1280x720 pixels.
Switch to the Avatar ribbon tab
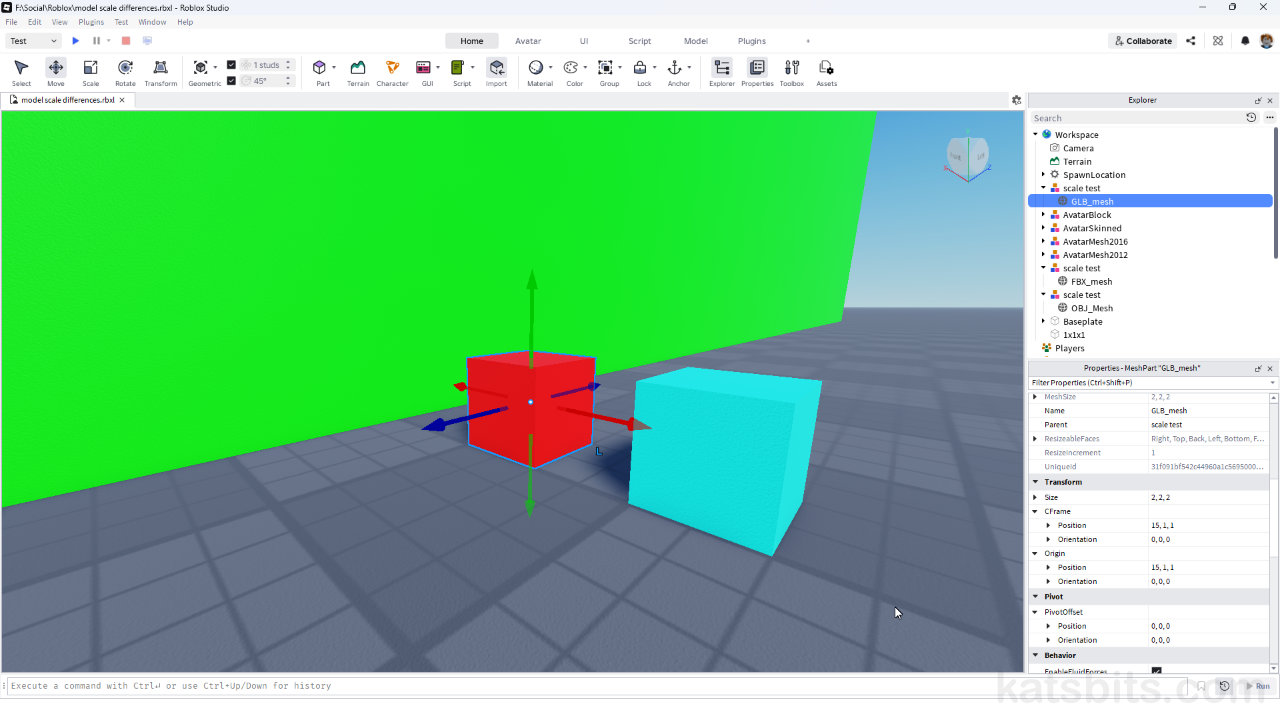[528, 41]
